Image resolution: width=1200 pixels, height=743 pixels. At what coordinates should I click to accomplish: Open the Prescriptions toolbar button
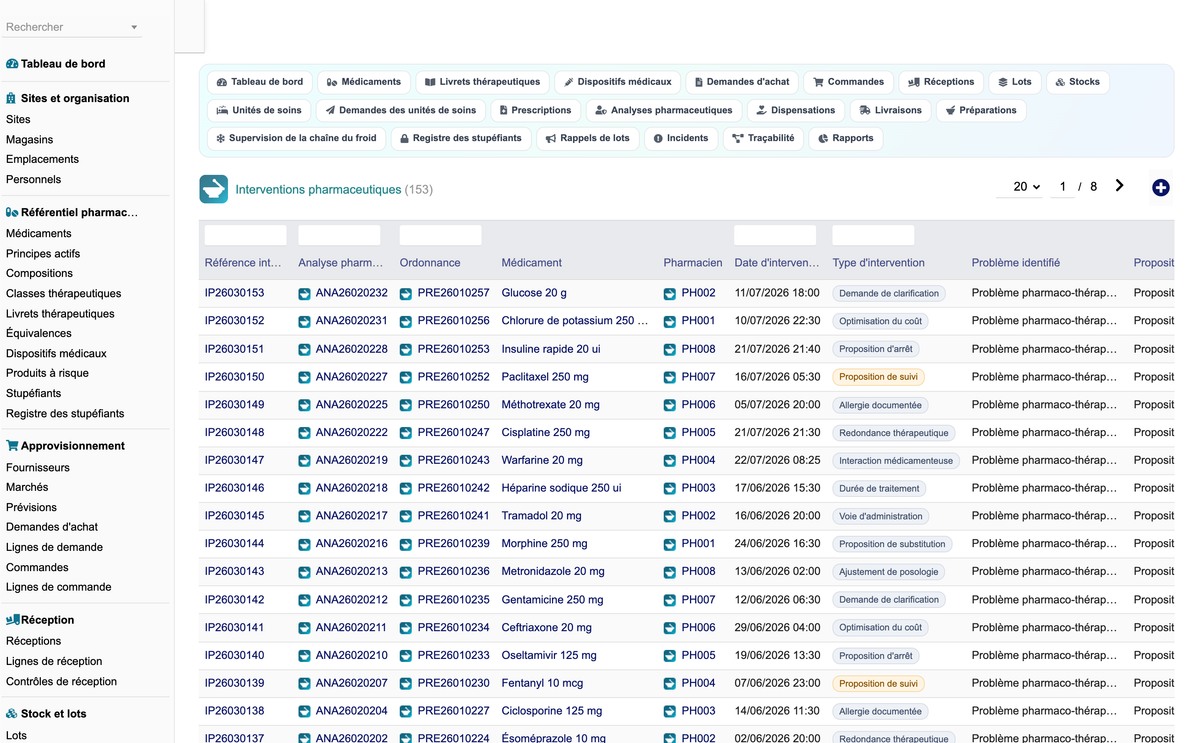coord(536,110)
